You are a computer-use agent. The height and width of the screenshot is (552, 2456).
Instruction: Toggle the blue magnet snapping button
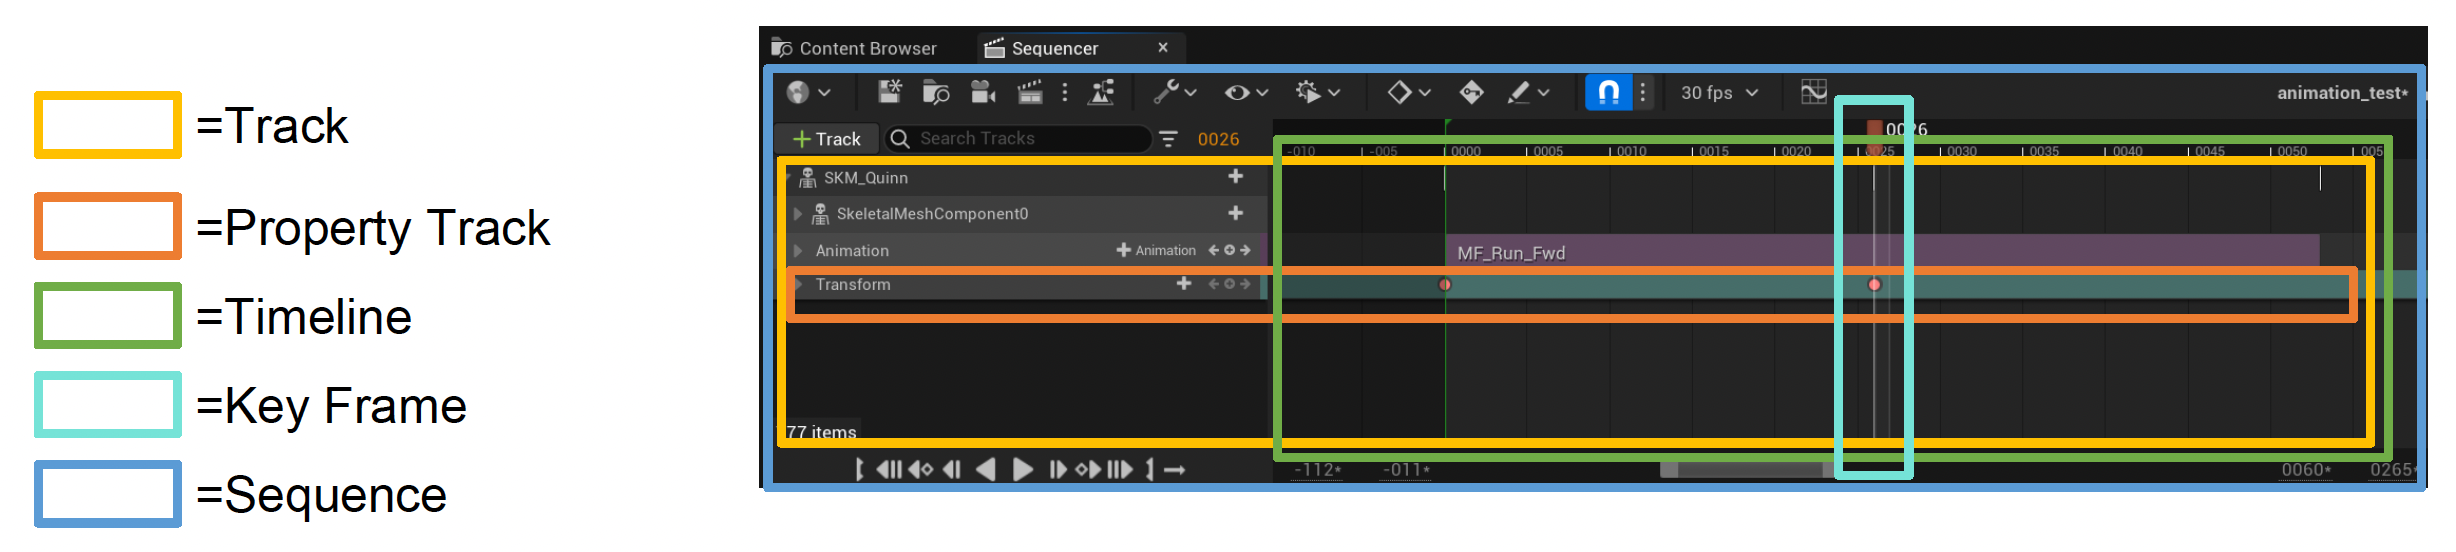[1608, 93]
